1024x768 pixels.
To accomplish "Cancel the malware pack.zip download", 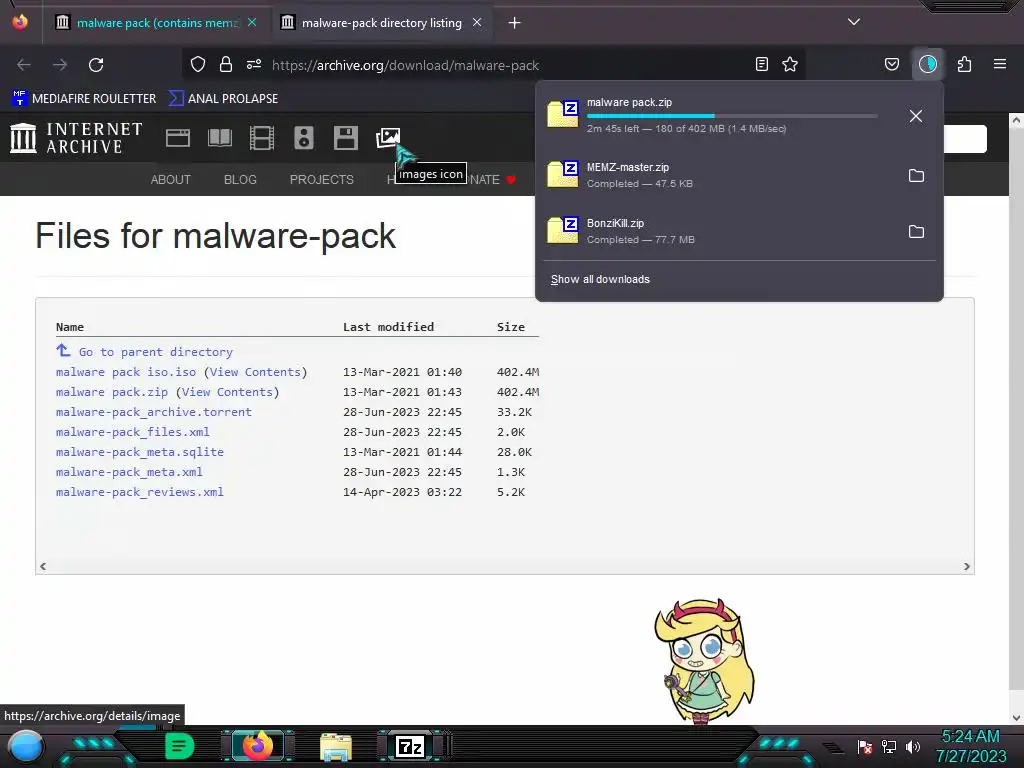I will click(916, 116).
